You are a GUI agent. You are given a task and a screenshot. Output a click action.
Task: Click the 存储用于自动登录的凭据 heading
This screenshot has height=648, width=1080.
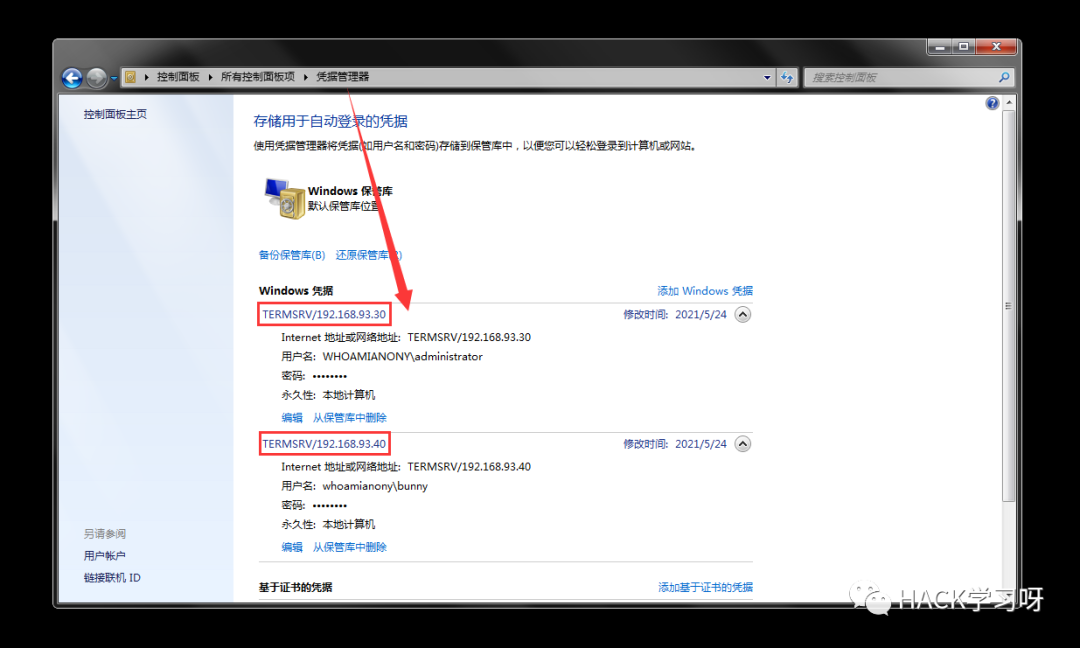(x=331, y=121)
